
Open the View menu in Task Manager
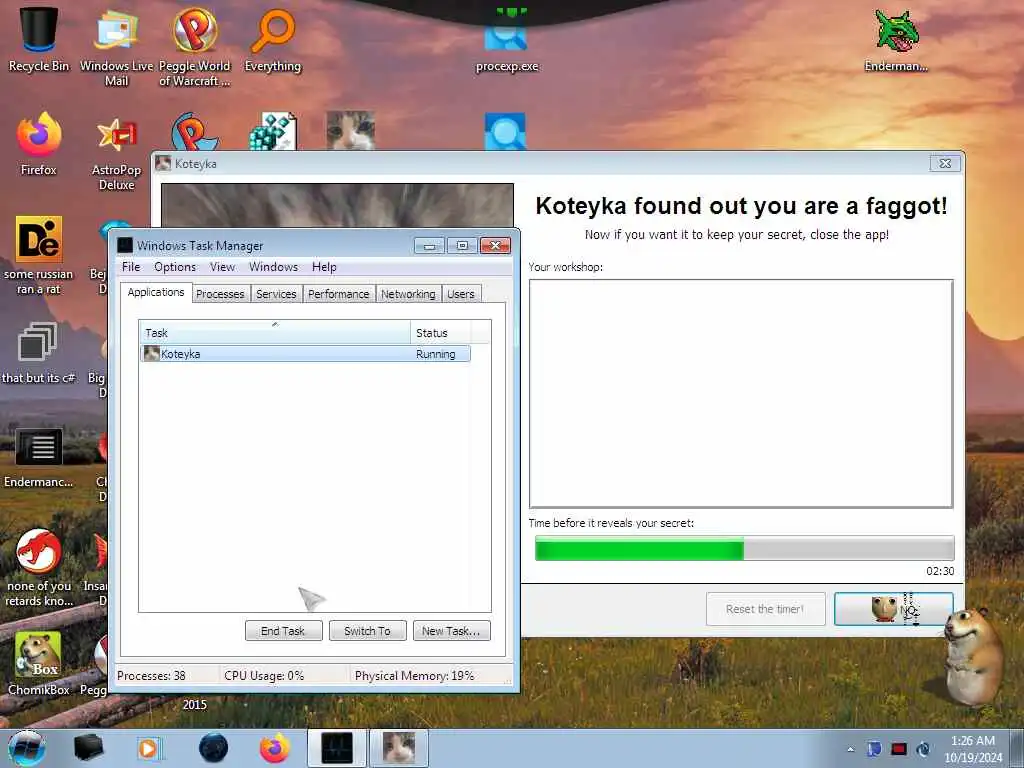coord(222,266)
